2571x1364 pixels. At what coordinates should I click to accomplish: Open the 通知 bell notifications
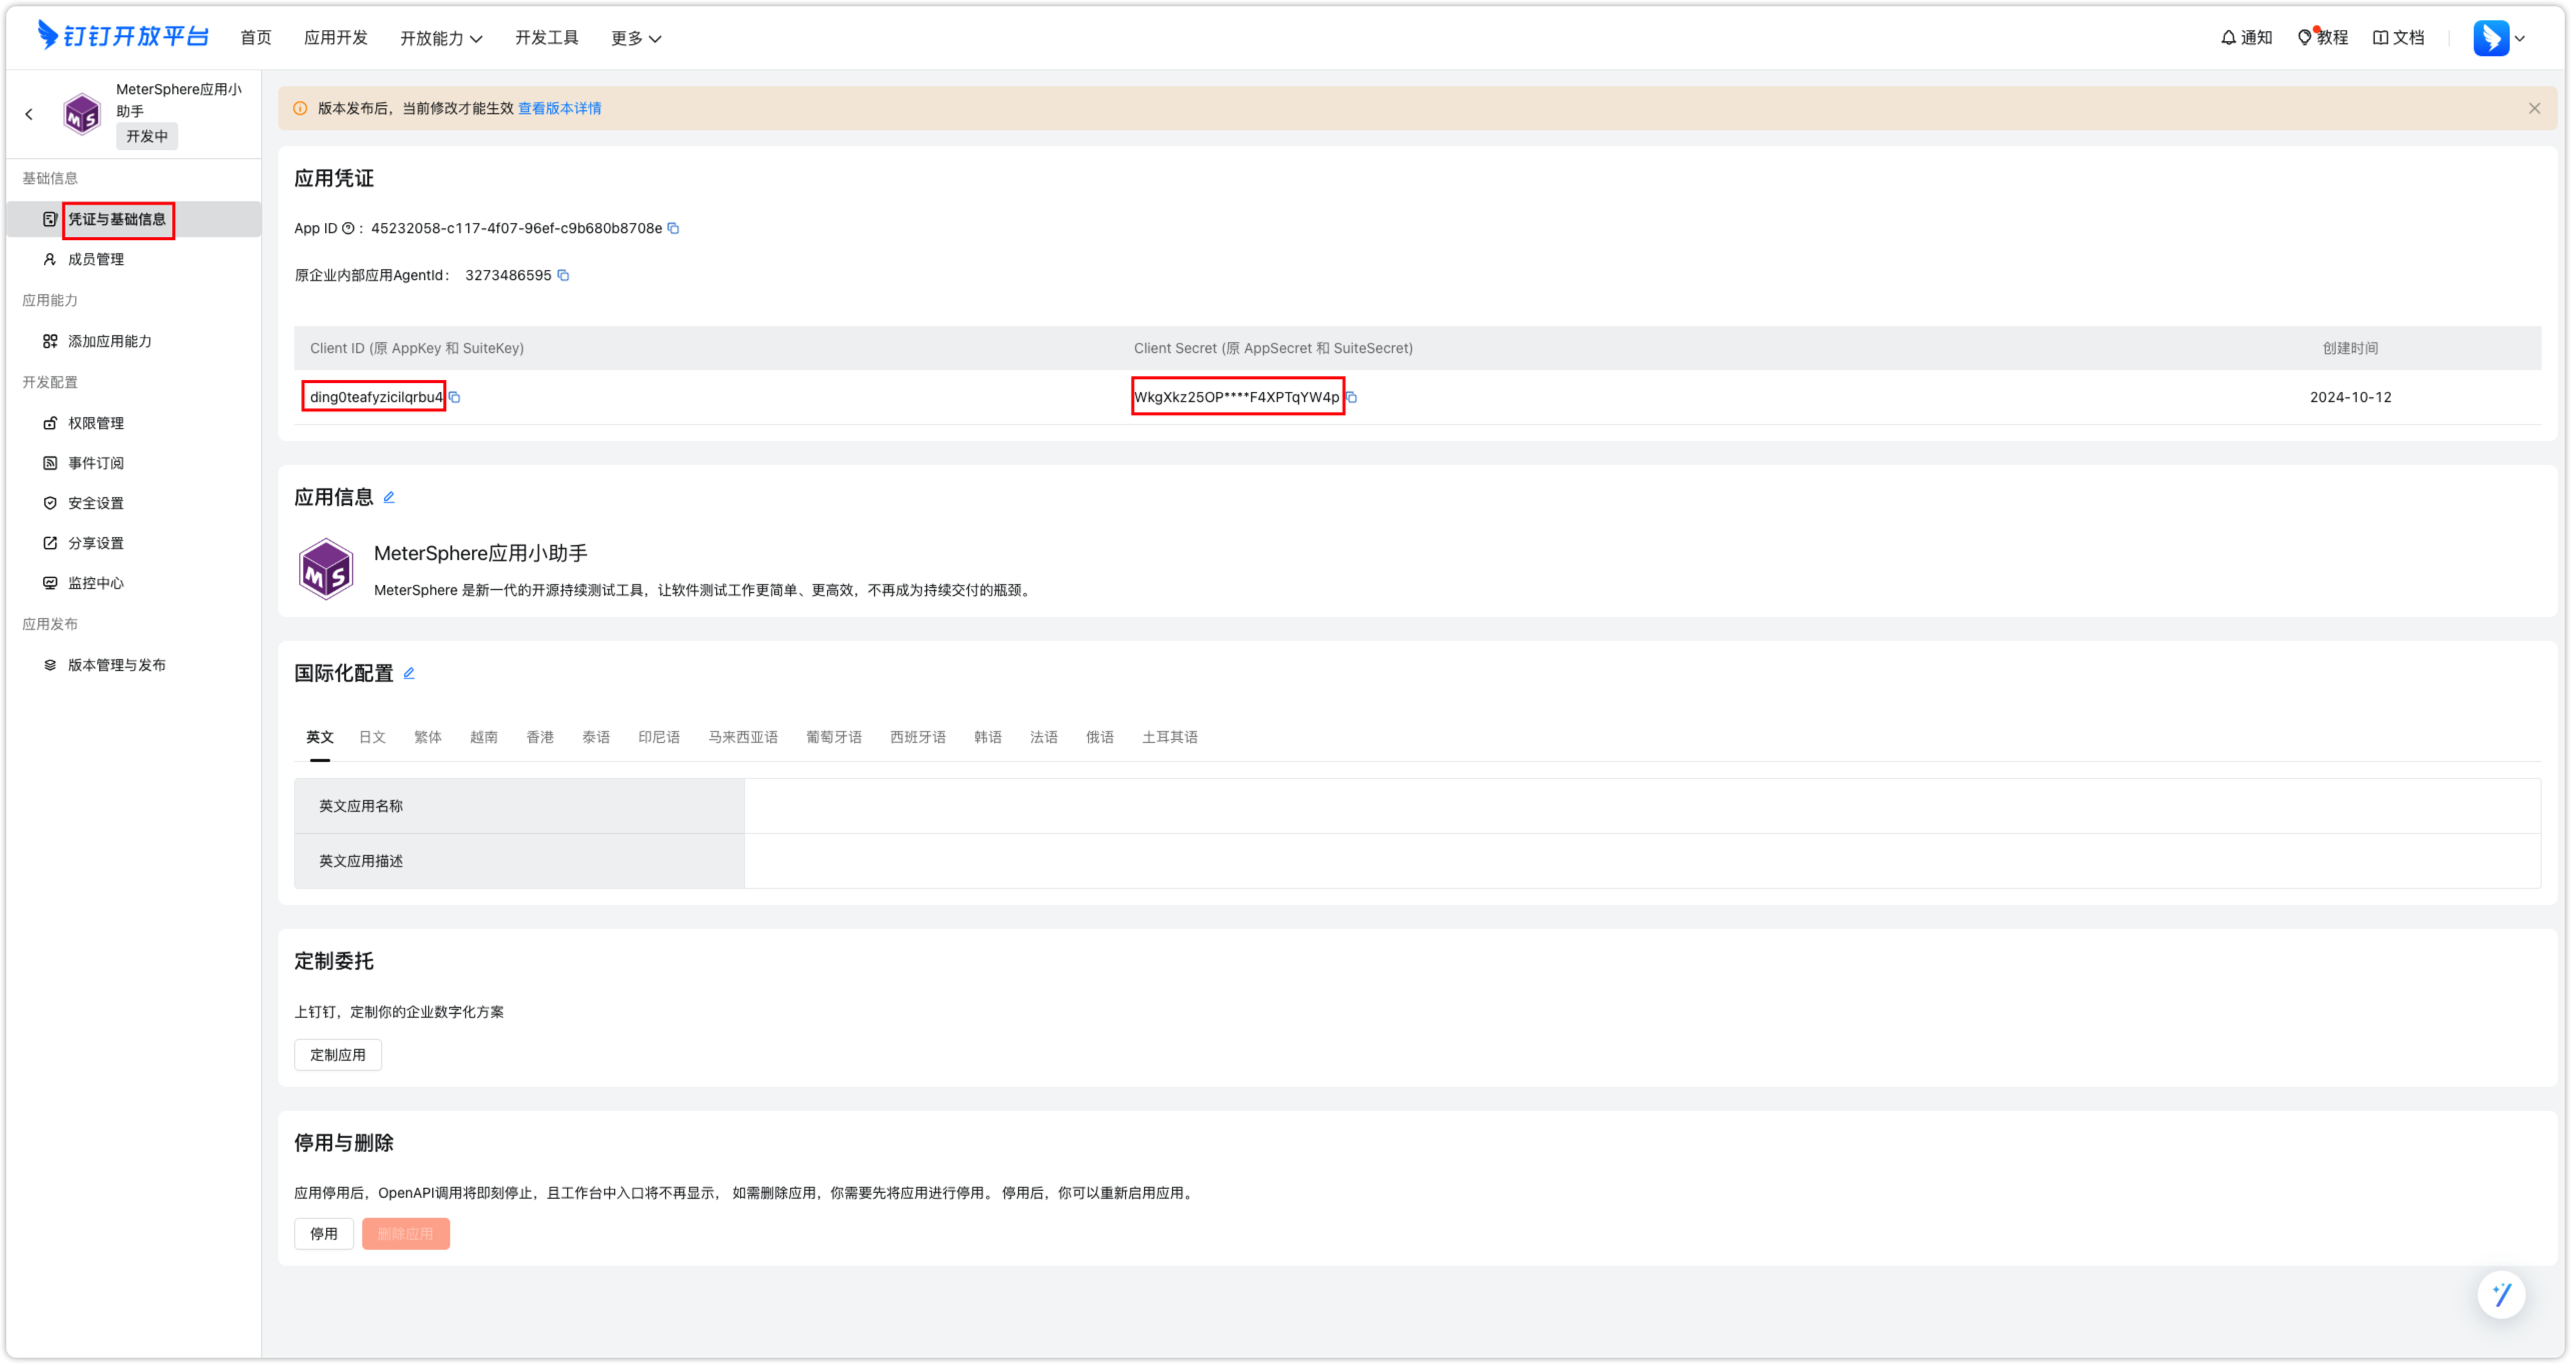[x=2245, y=38]
